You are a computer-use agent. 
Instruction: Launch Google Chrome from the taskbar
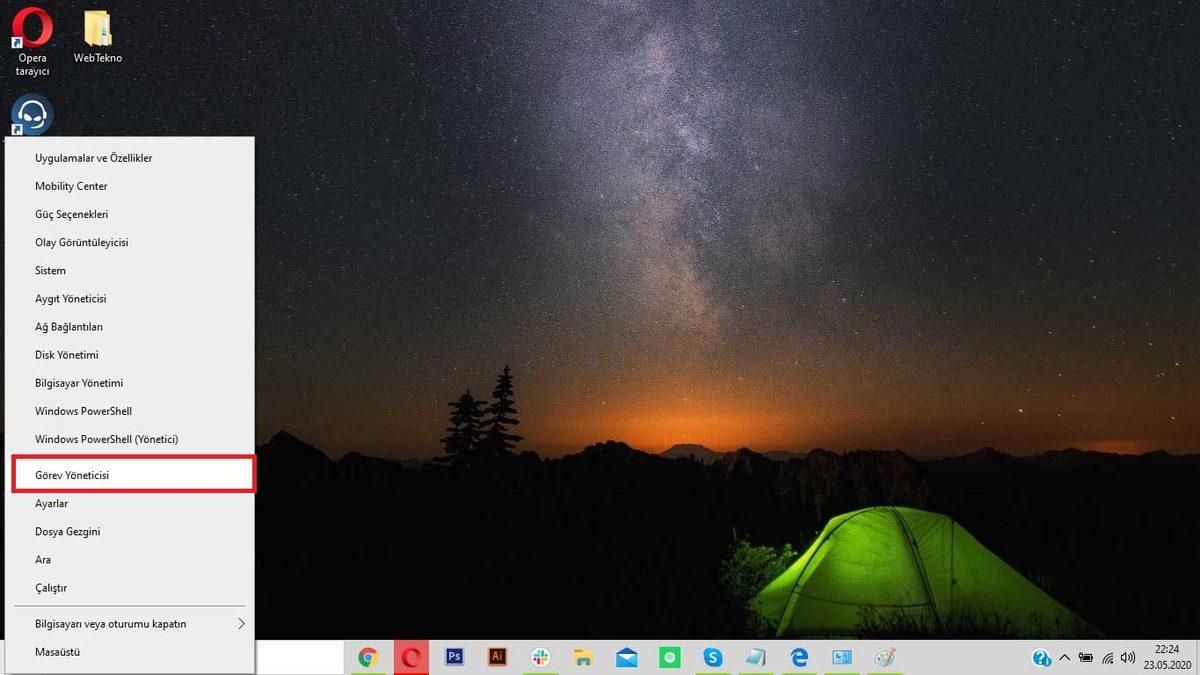pyautogui.click(x=369, y=657)
